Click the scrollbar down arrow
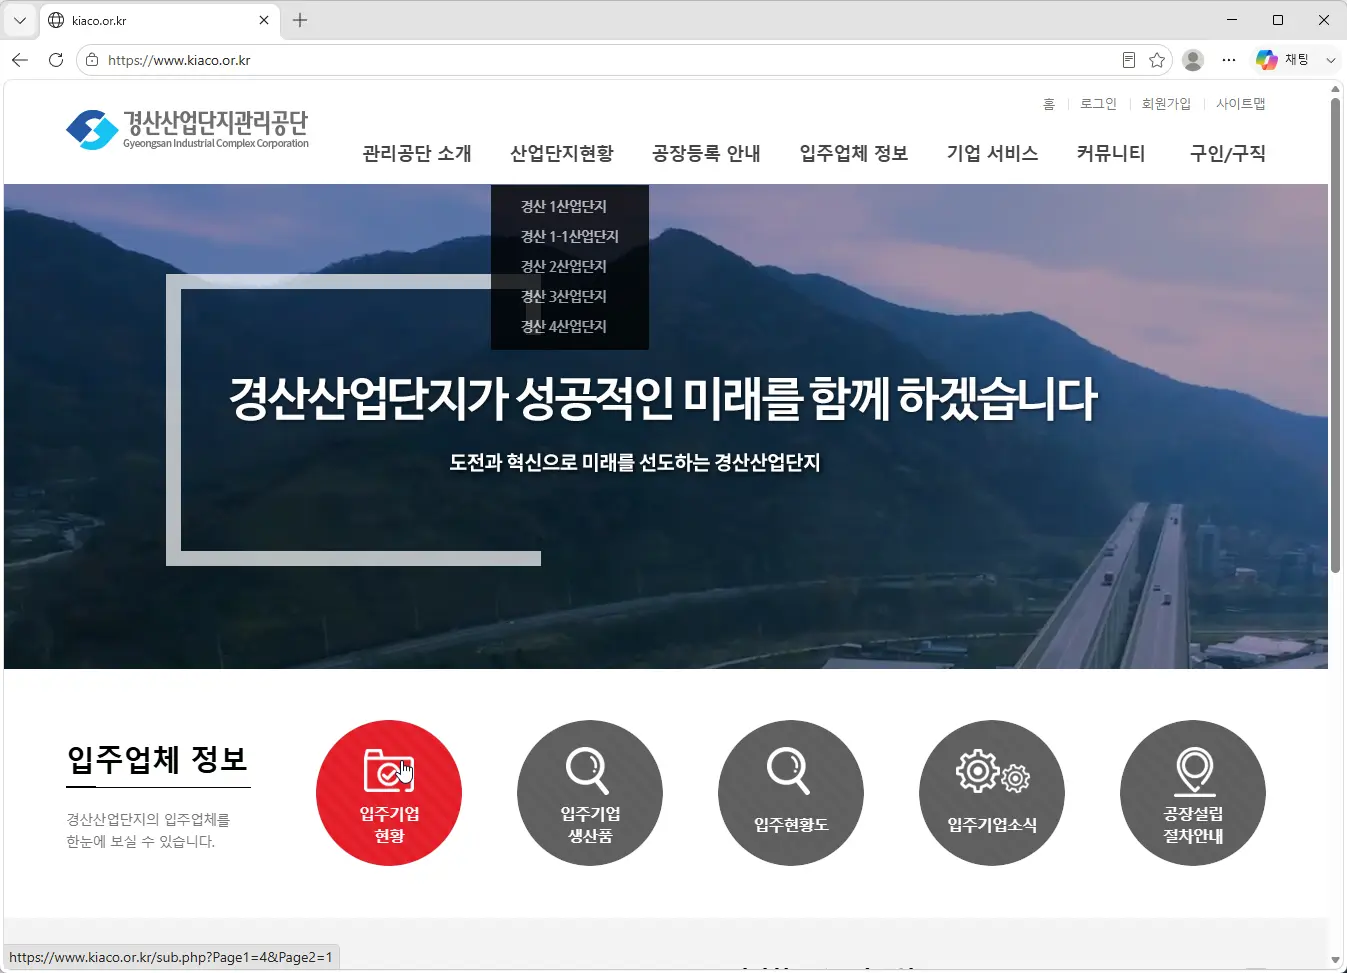The width and height of the screenshot is (1347, 973). 1335,960
